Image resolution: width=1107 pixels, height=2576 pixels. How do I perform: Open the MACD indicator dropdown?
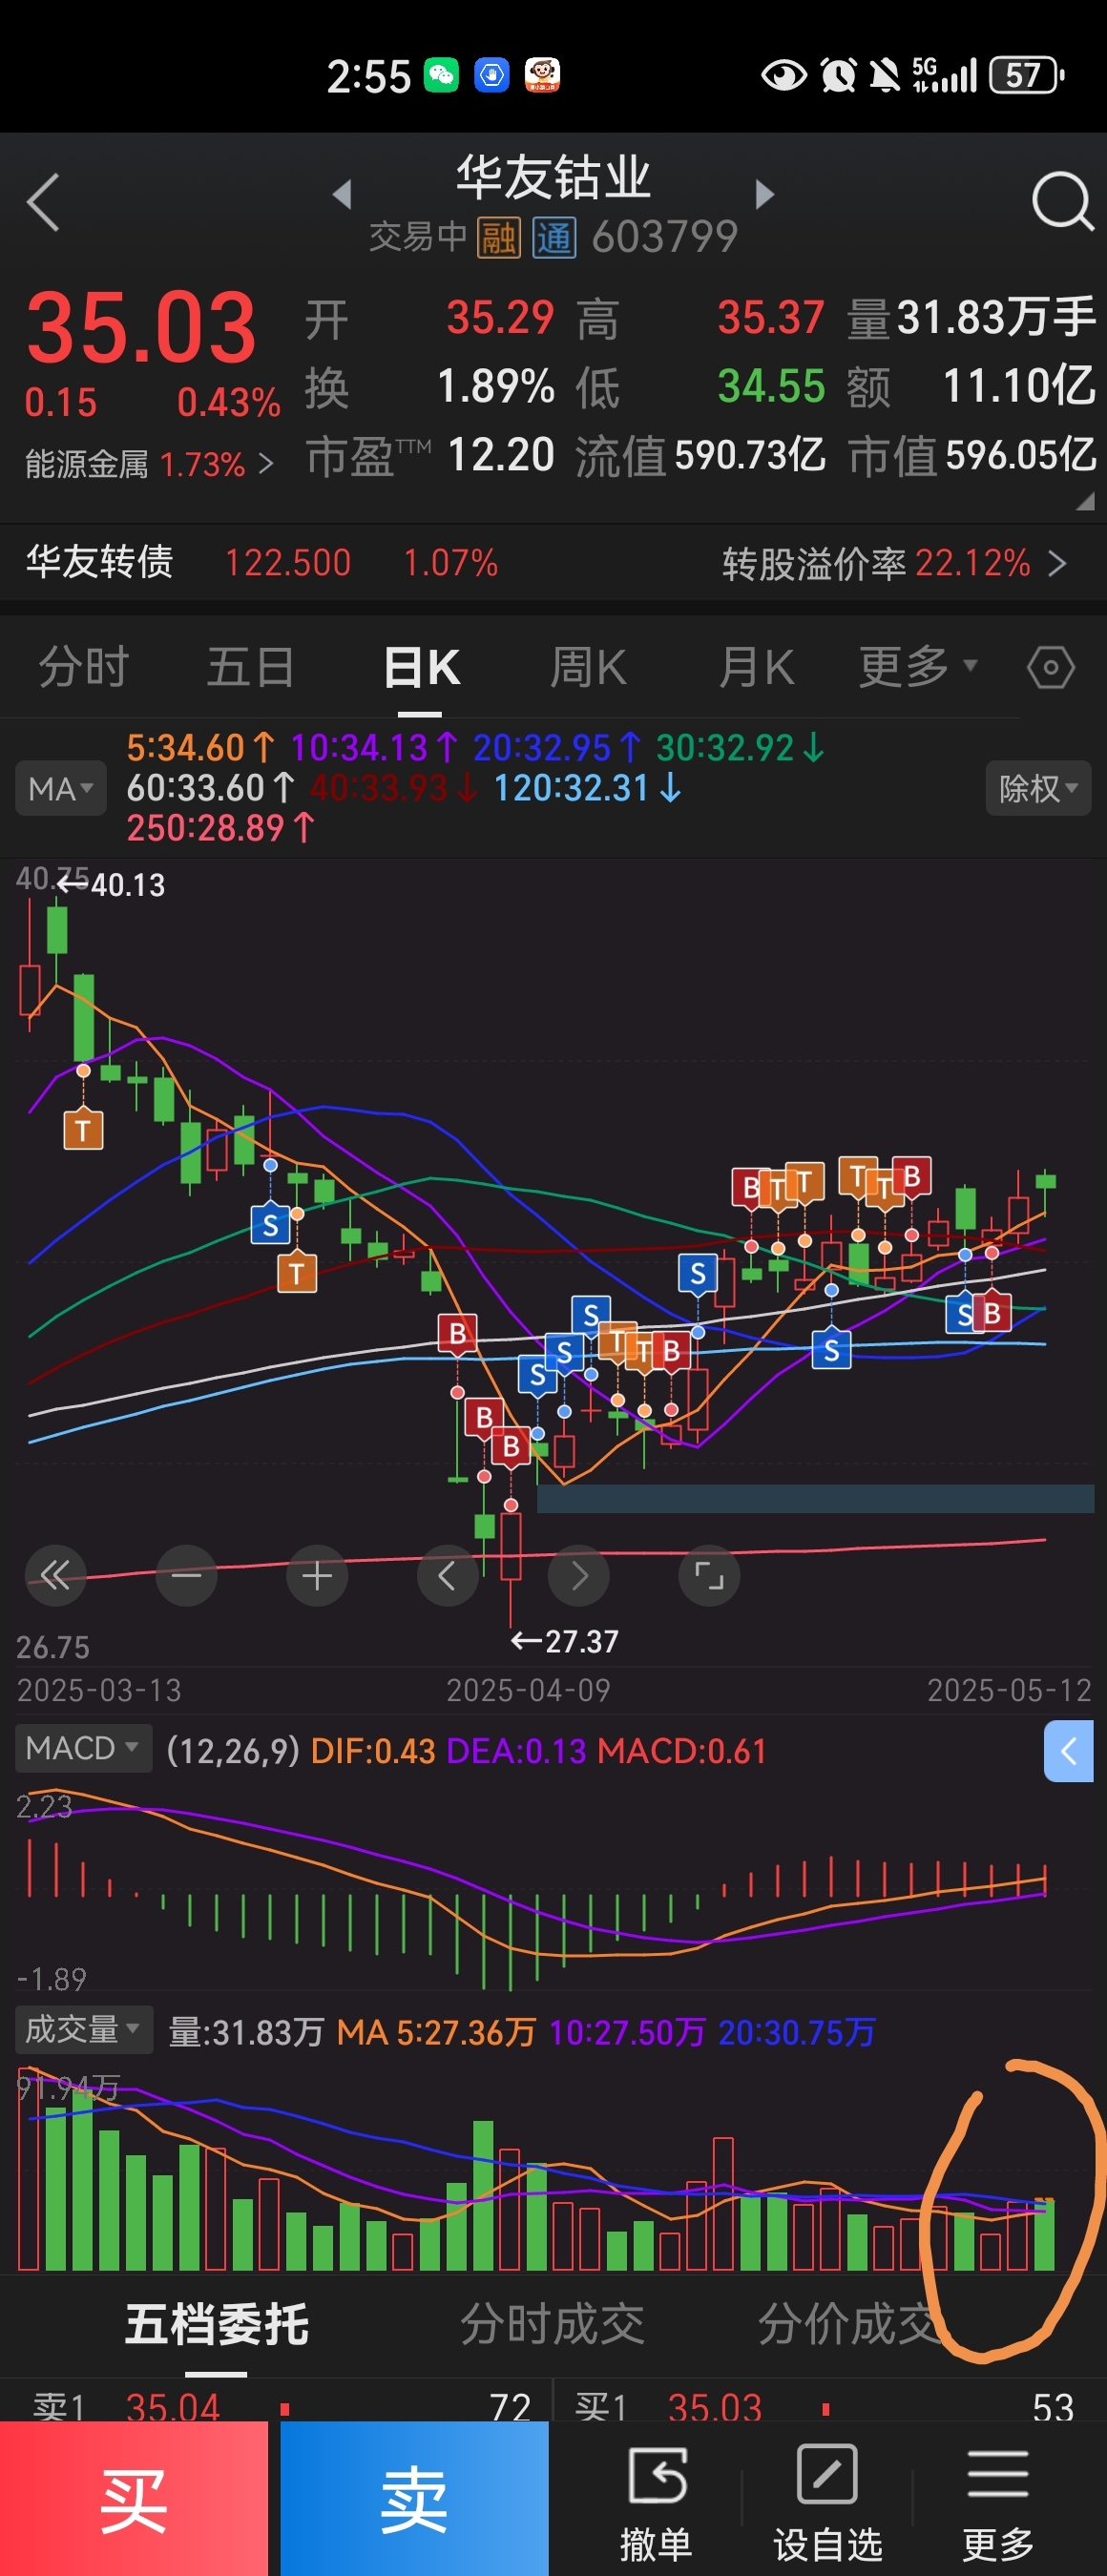(x=83, y=1749)
